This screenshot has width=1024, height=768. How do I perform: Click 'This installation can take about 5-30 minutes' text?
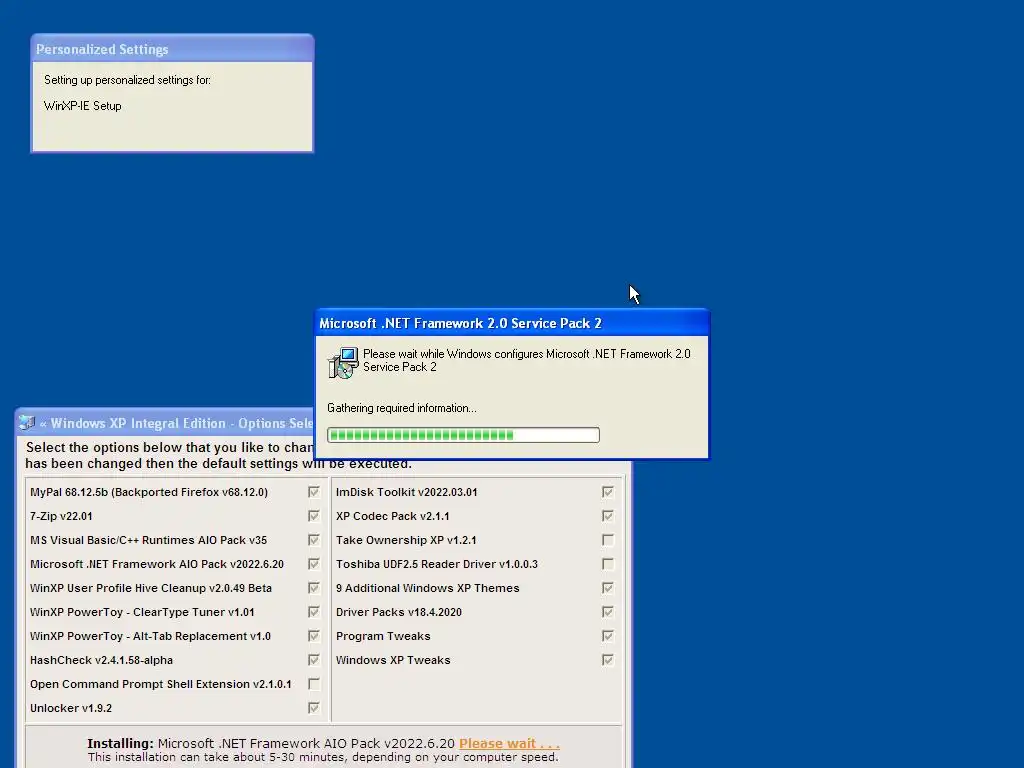pyautogui.click(x=323, y=758)
